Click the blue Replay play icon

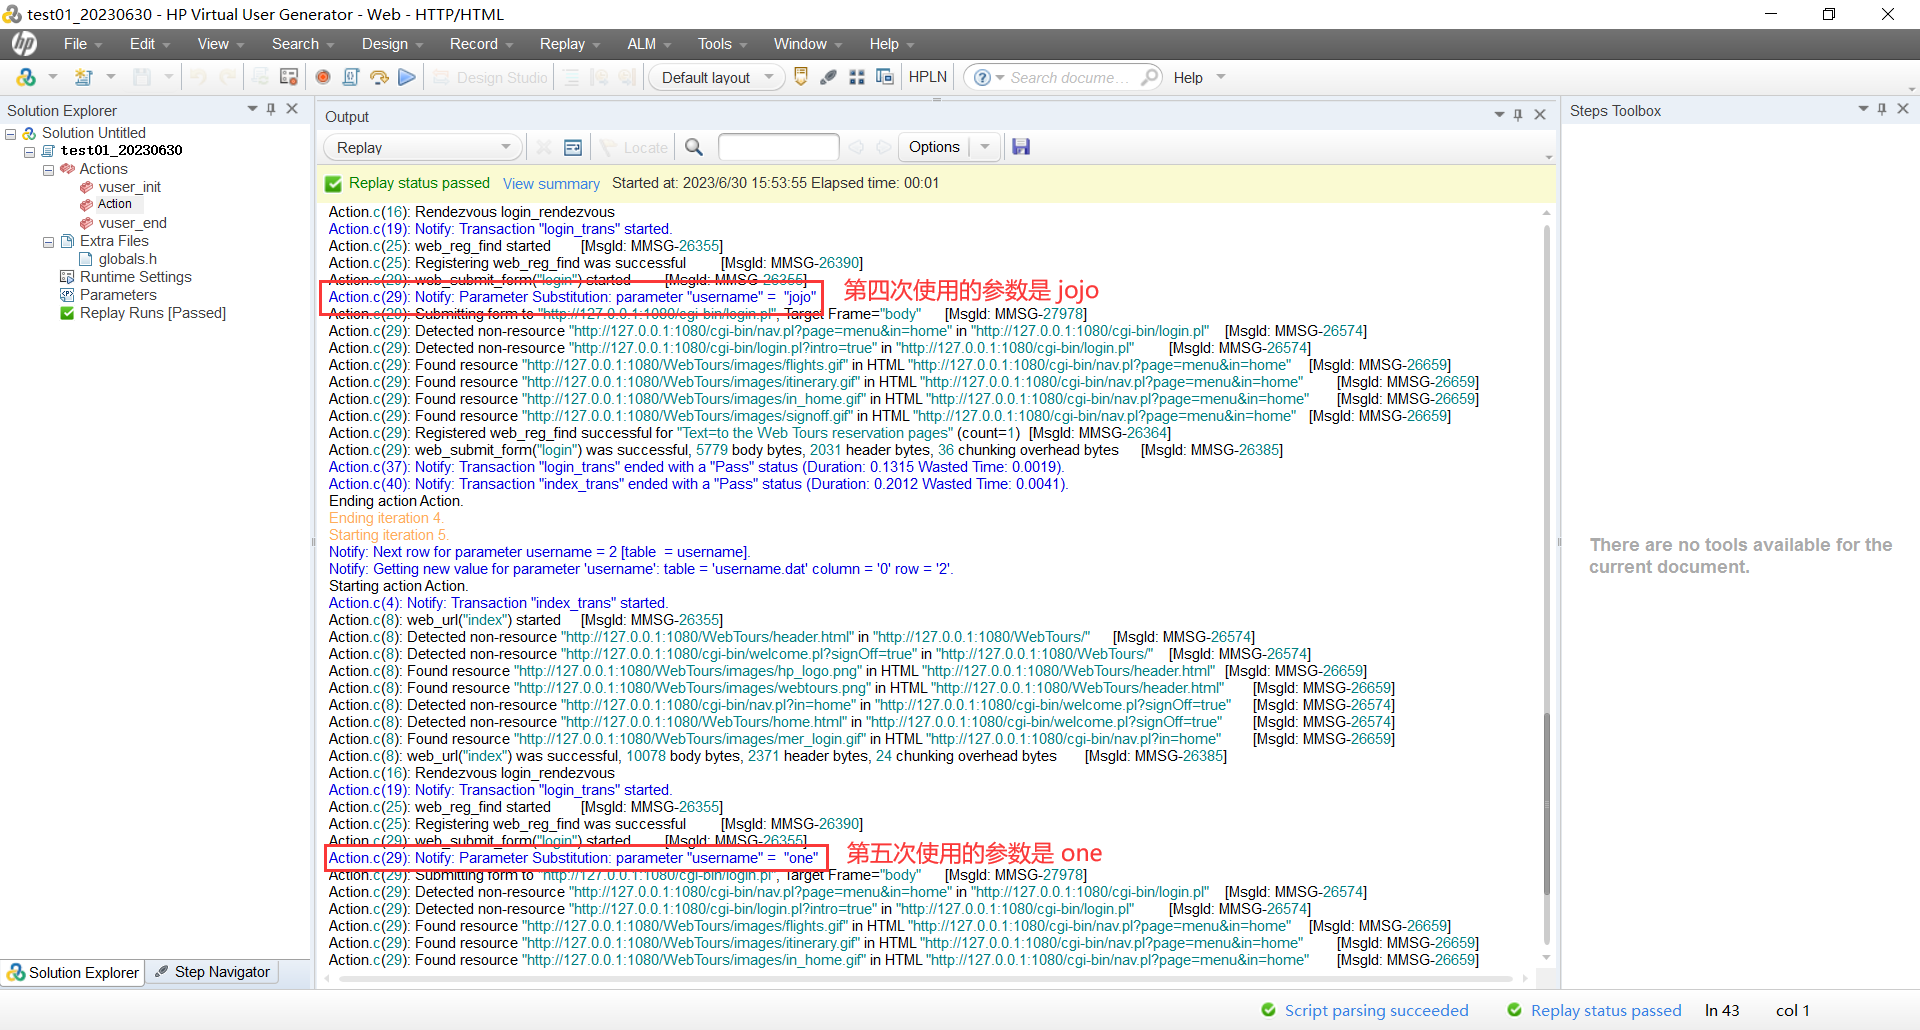[407, 77]
